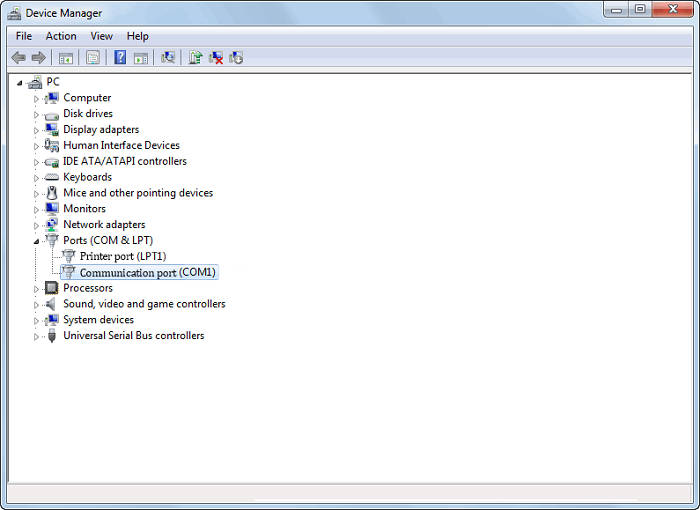Screen dimensions: 700x510
Task: Click the blue Help question mark icon
Action: coord(120,58)
